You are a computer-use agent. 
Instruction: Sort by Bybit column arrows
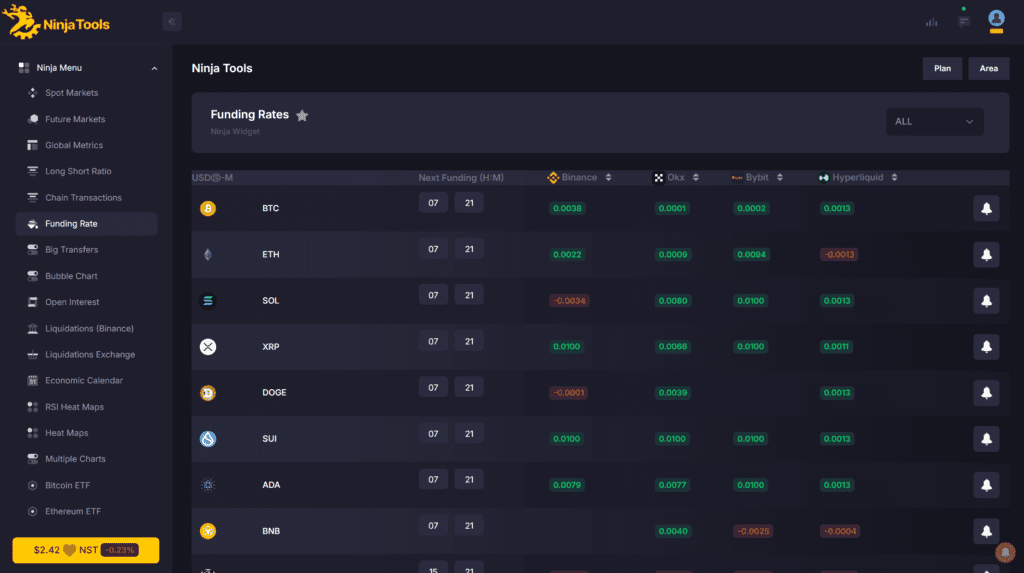779,178
